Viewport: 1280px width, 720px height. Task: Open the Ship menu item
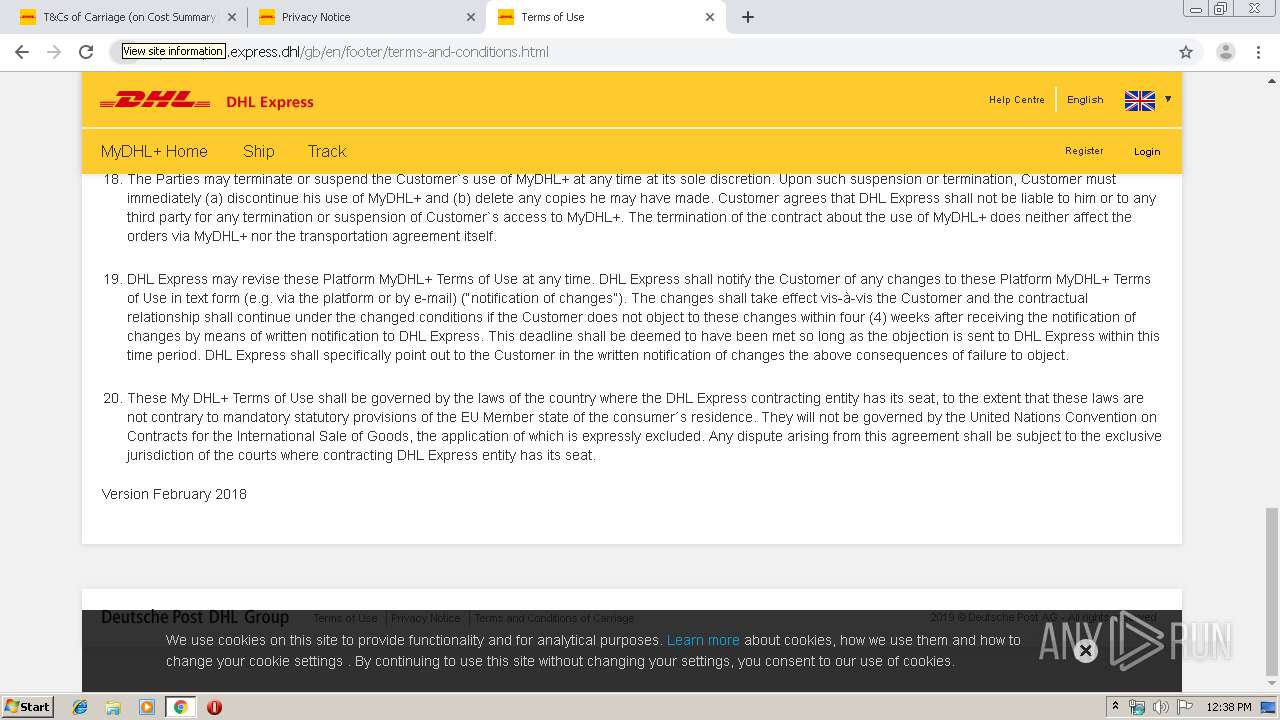pos(258,151)
